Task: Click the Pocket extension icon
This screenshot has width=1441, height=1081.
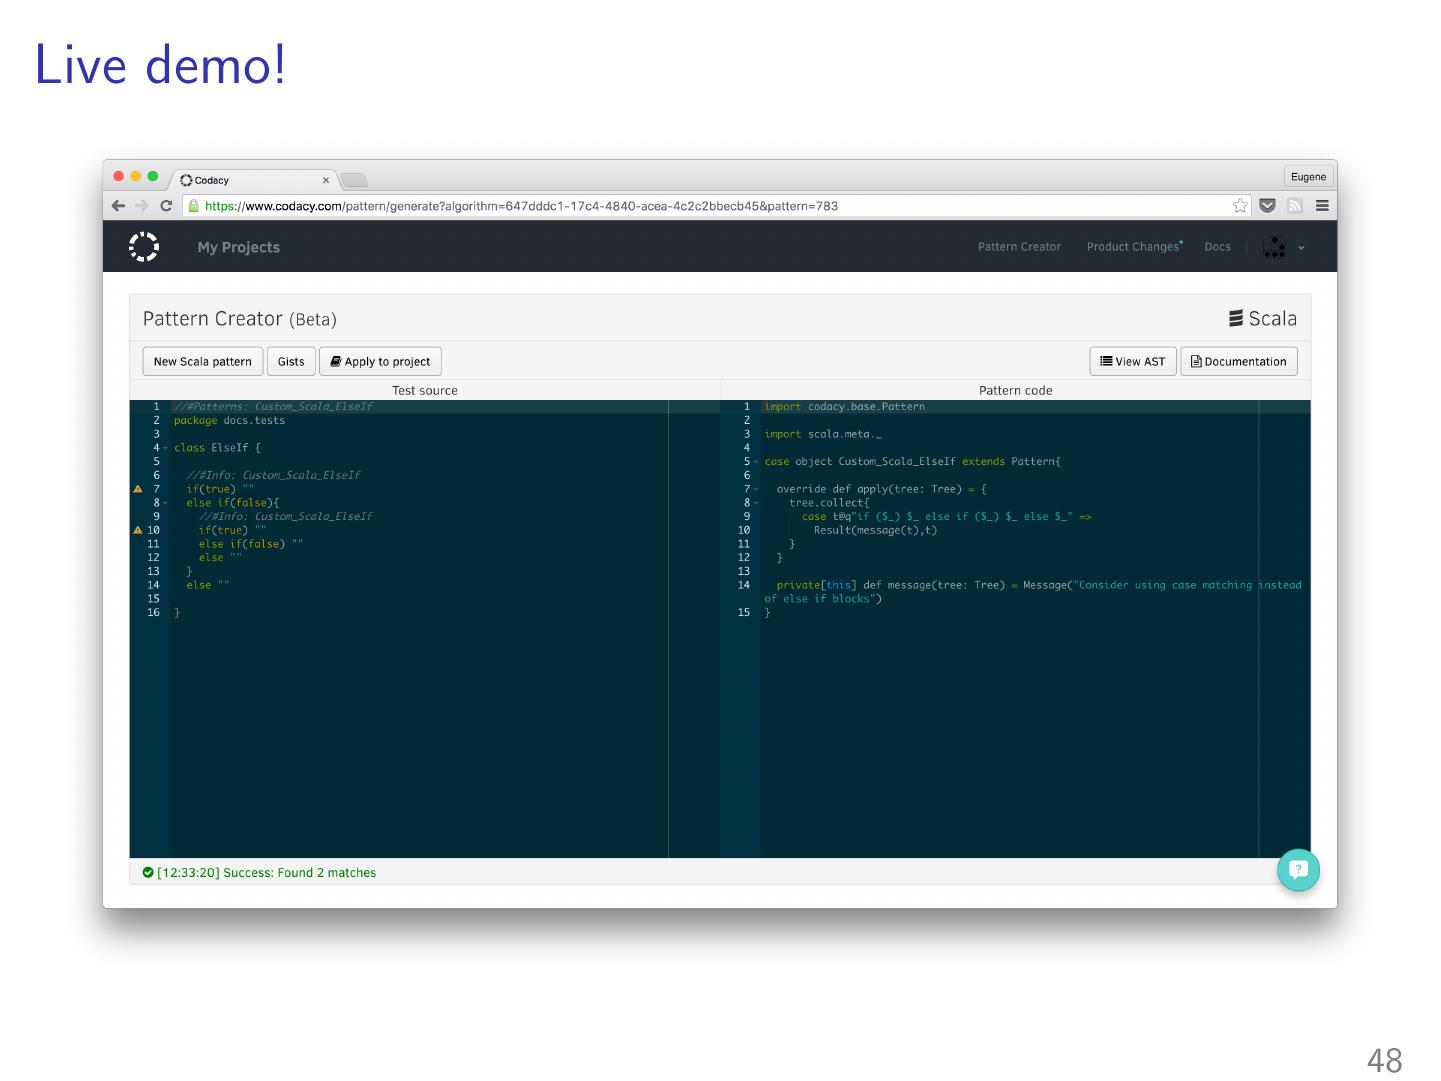Action: tap(1267, 206)
